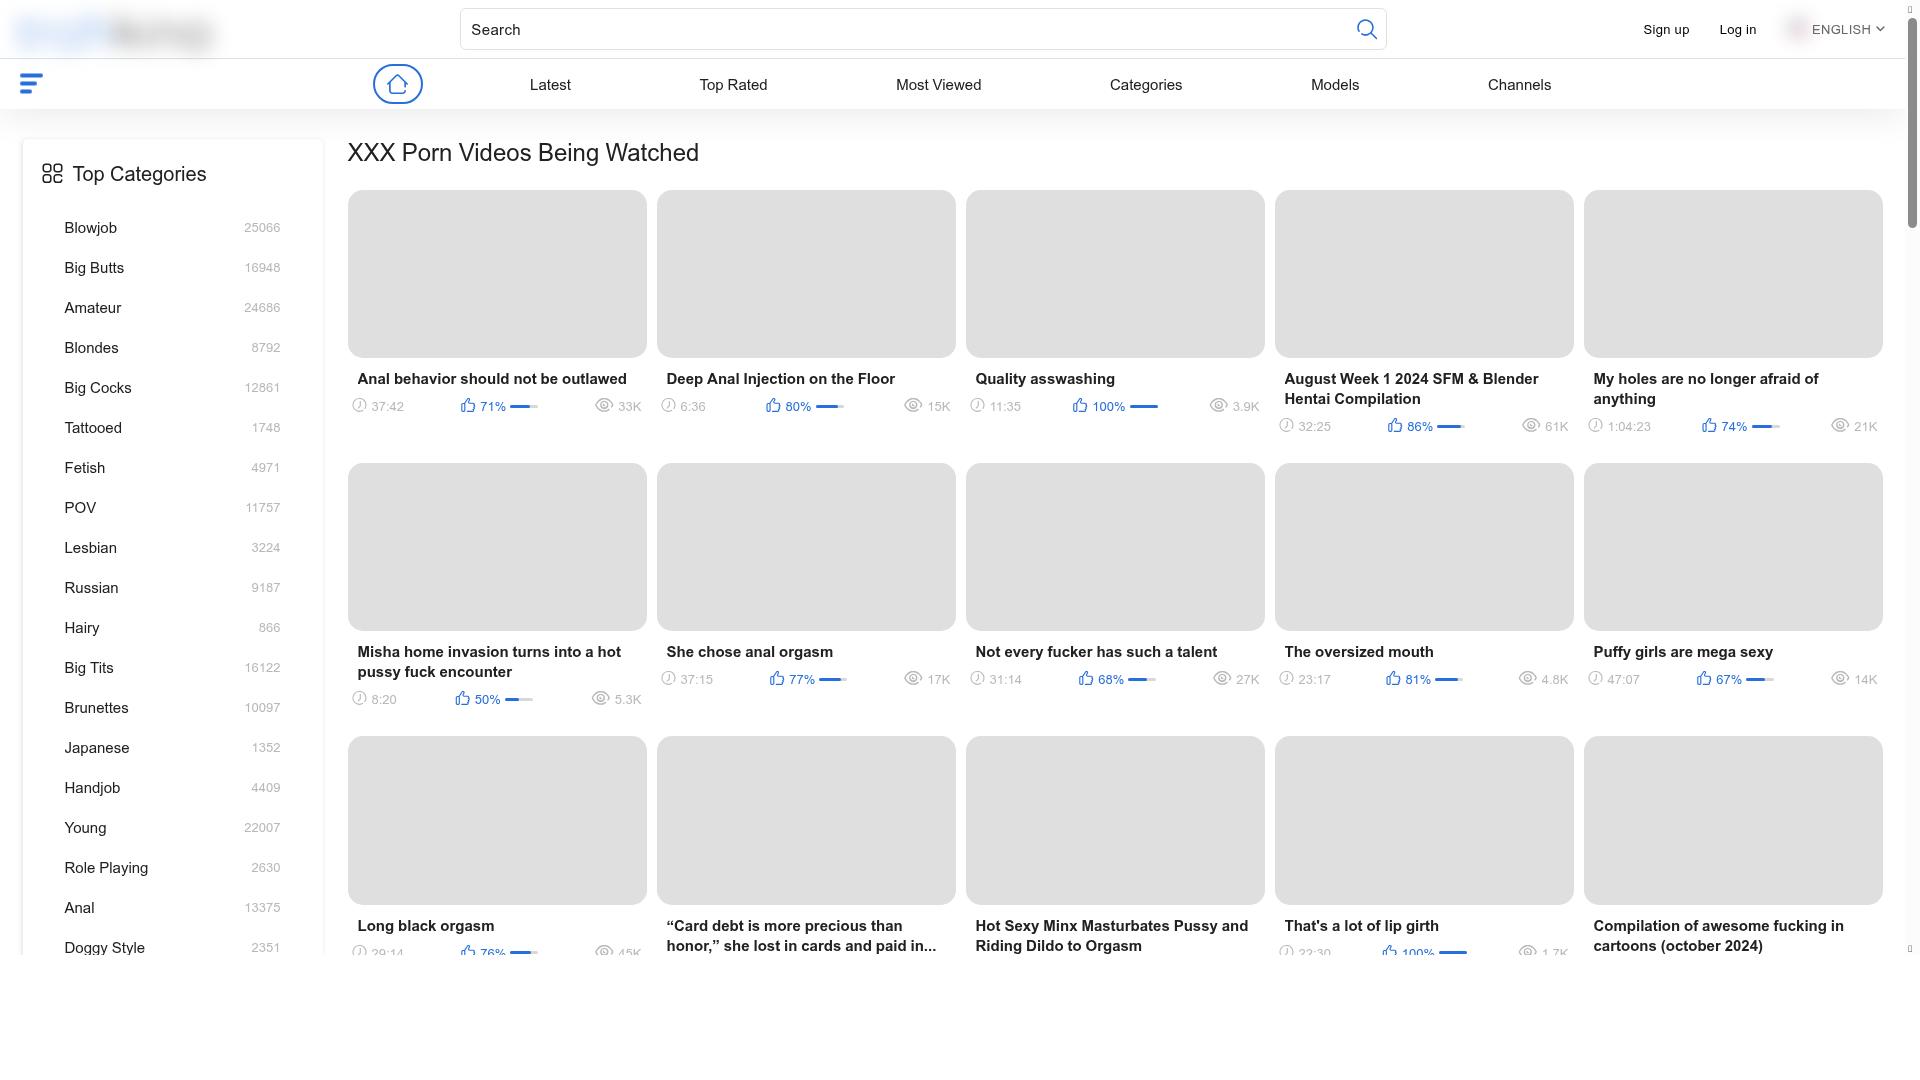
Task: Go to the home icon button
Action: pyautogui.click(x=397, y=84)
